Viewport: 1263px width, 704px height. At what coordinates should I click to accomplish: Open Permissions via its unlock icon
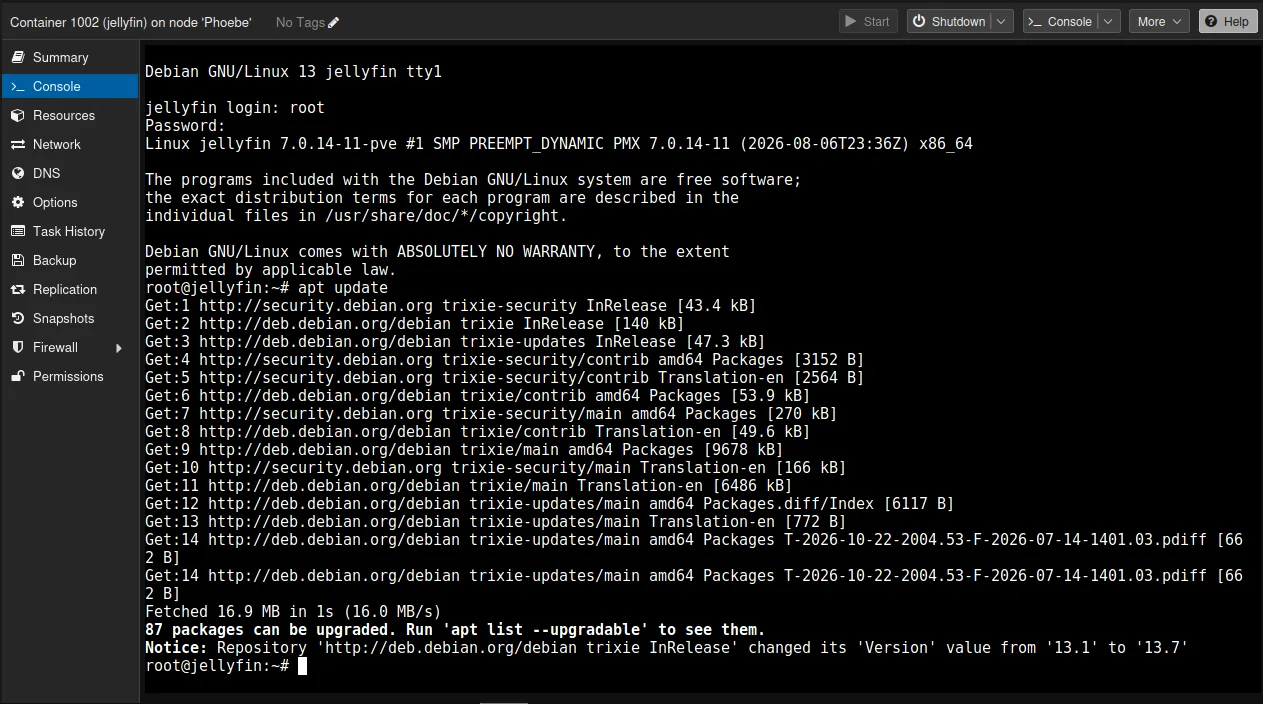(17, 376)
